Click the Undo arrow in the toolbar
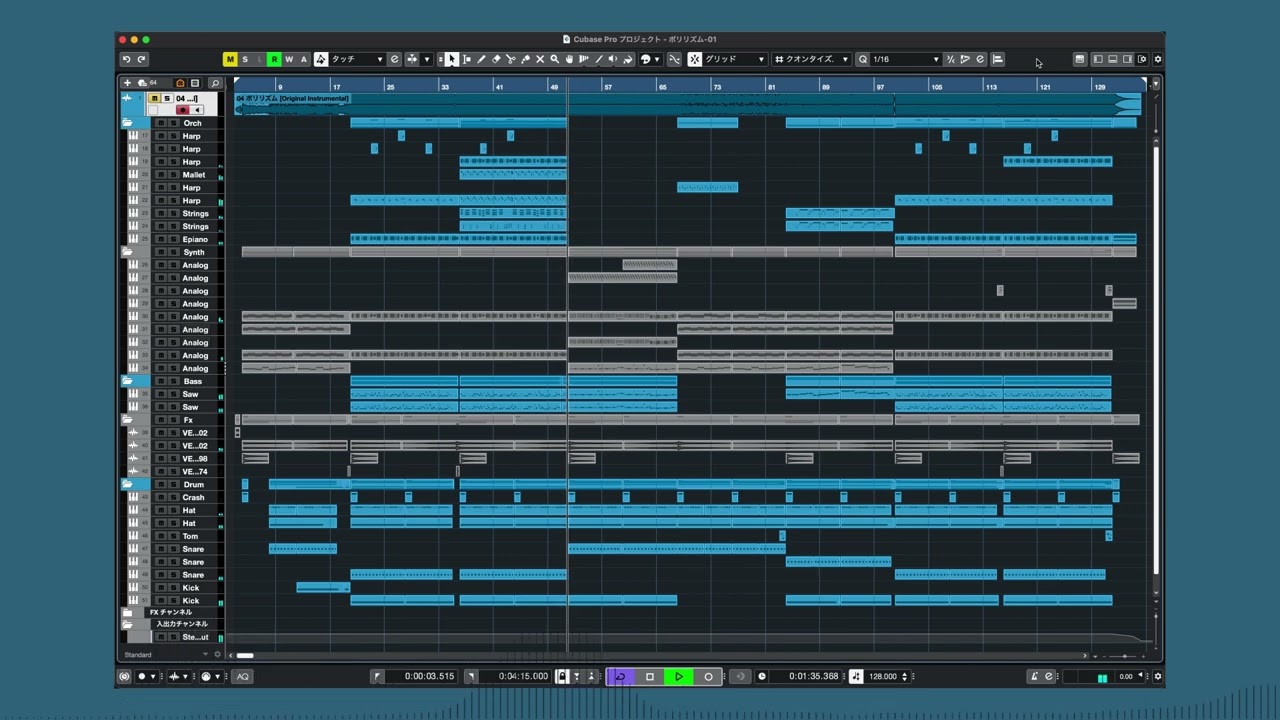 pyautogui.click(x=126, y=59)
